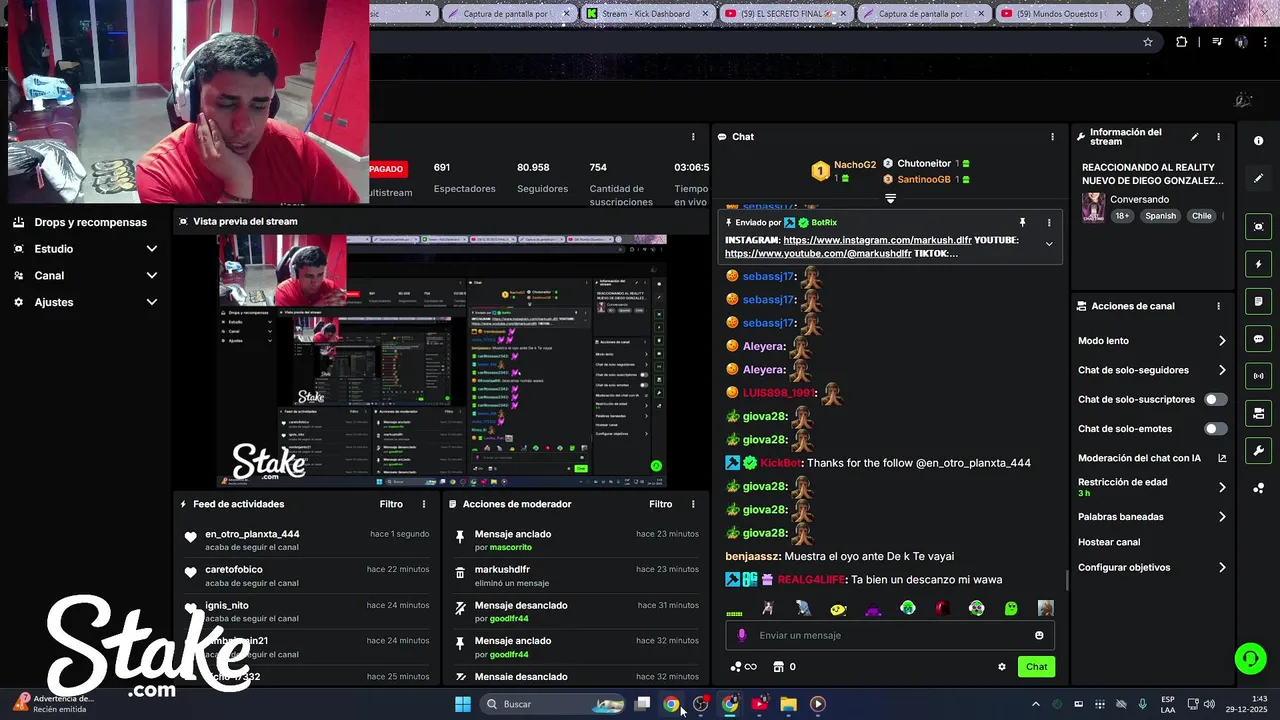Click the pencil edit icon in right sidebar
The height and width of the screenshot is (720, 1280).
(x=1258, y=178)
